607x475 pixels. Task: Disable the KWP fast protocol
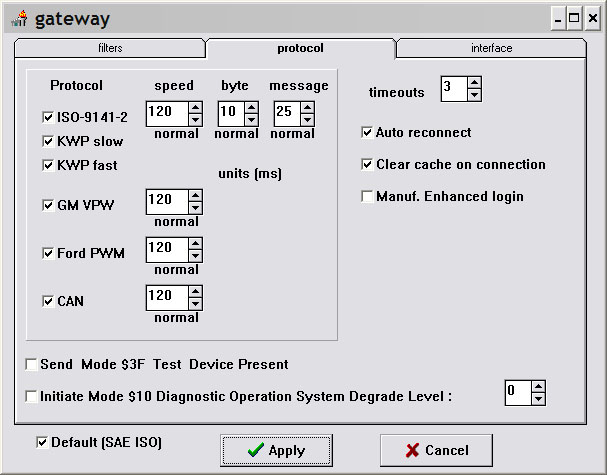[x=48, y=165]
